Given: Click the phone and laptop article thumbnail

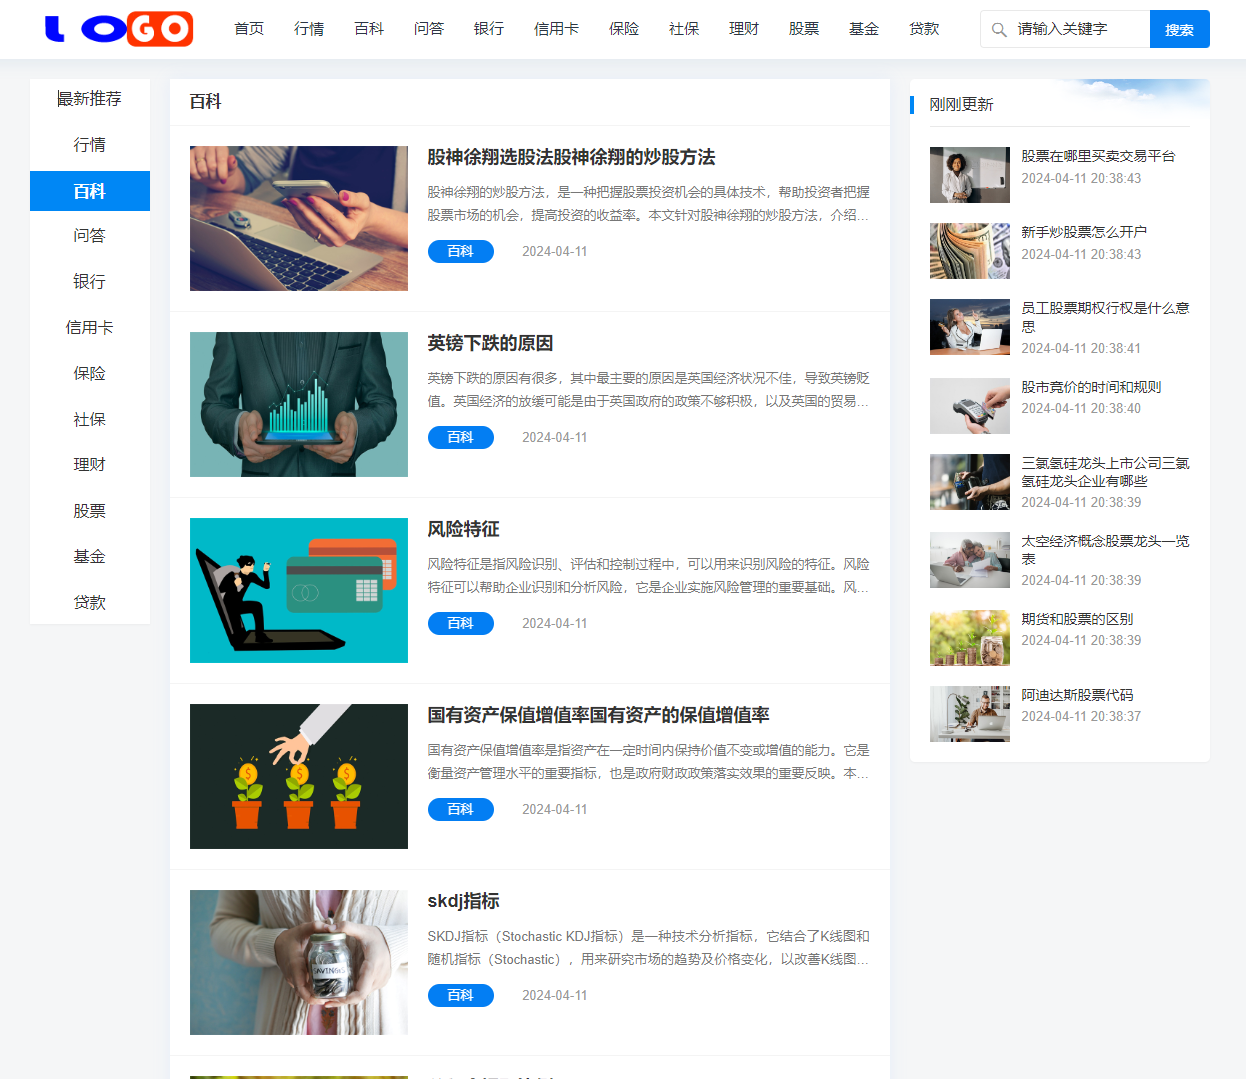Looking at the screenshot, I should click(299, 218).
